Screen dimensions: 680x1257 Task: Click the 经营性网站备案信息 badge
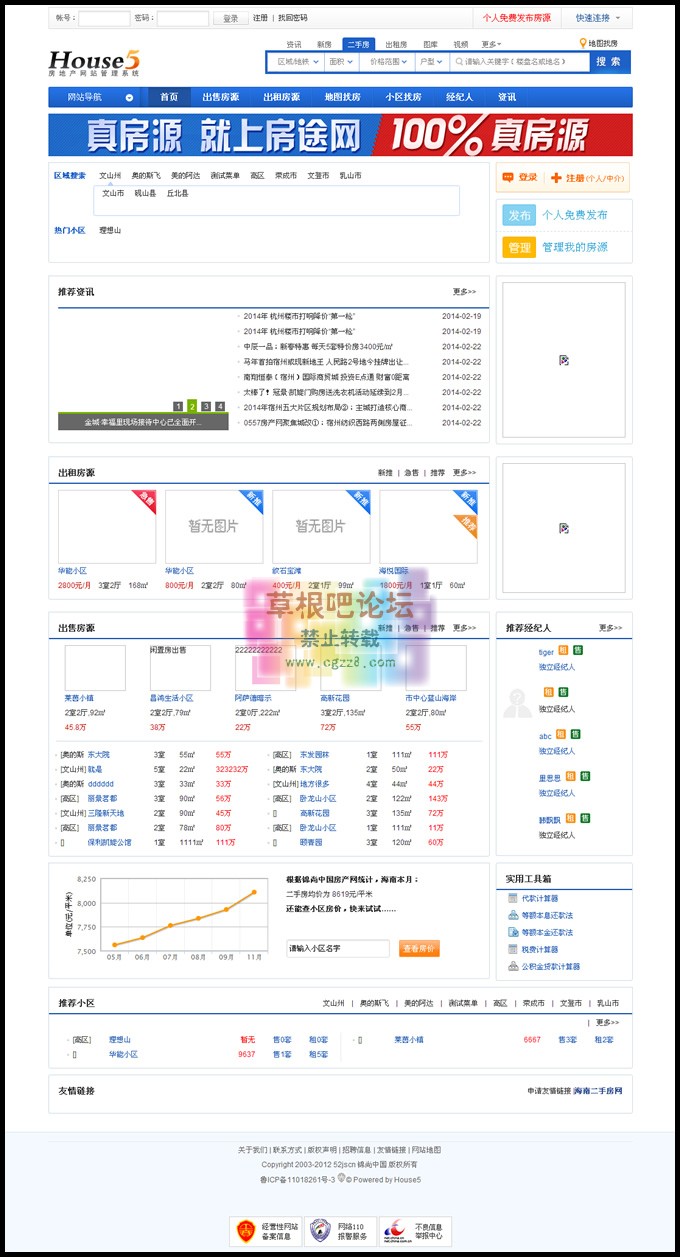(265, 1229)
